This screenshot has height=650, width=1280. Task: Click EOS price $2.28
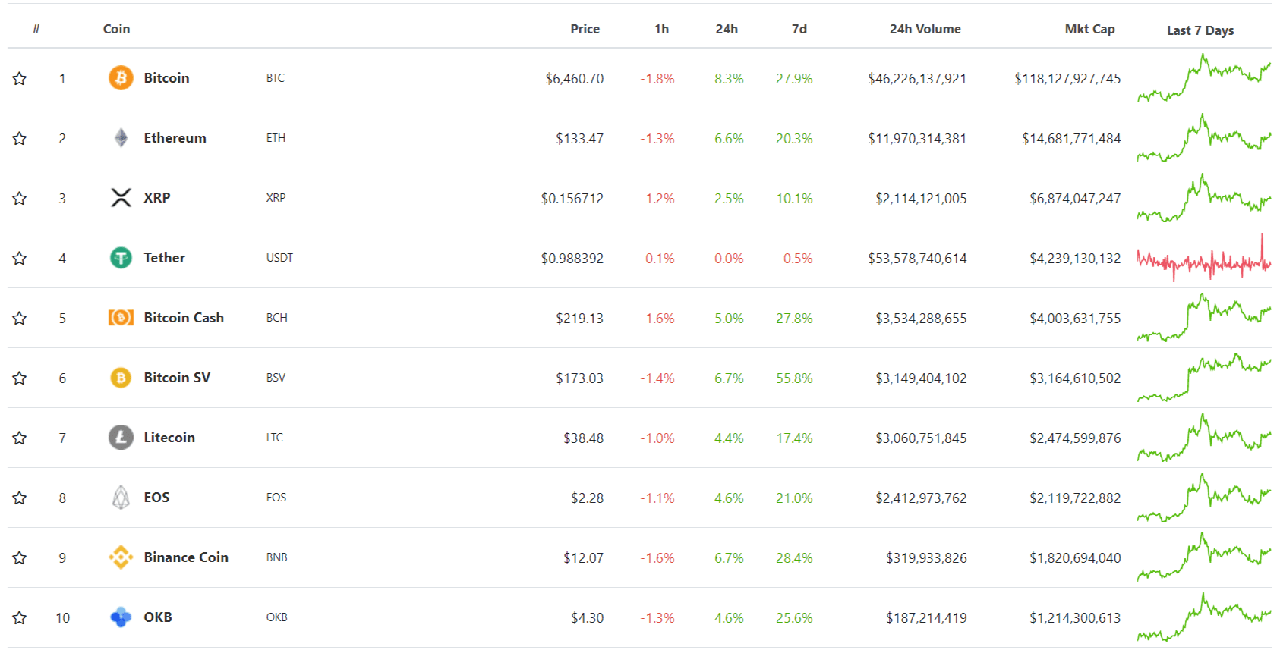click(x=587, y=497)
